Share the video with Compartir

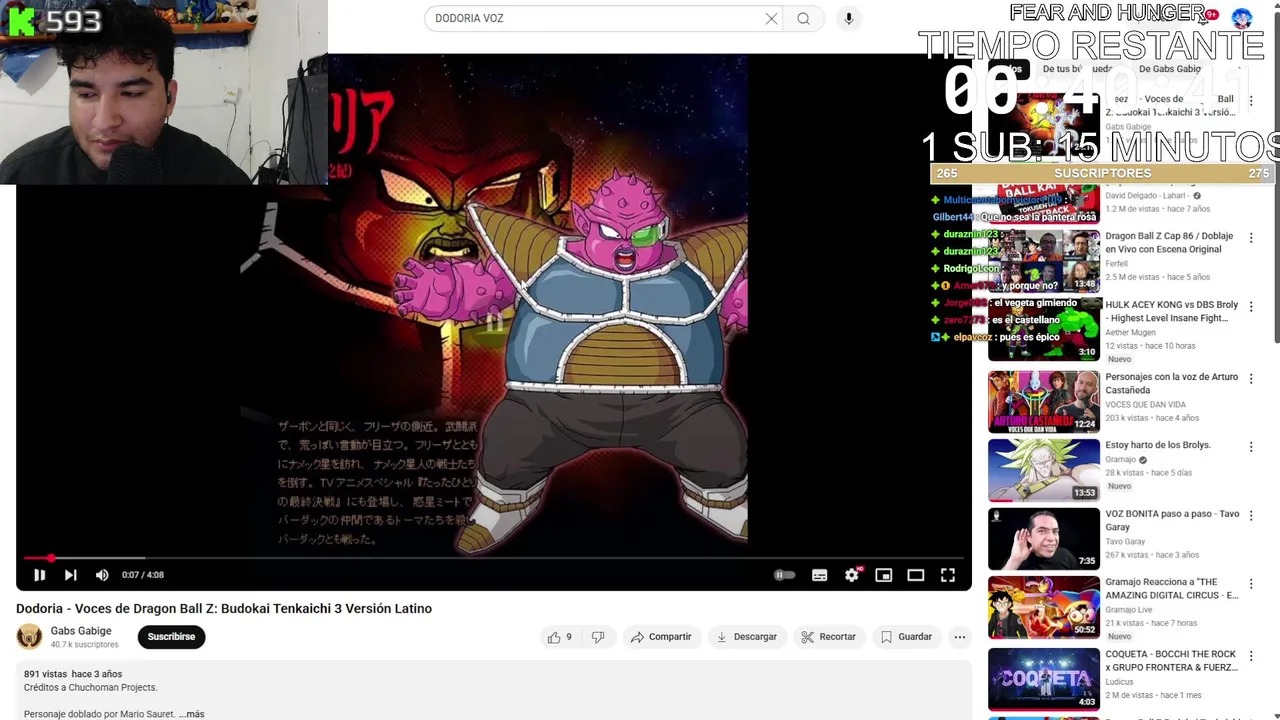(x=661, y=637)
